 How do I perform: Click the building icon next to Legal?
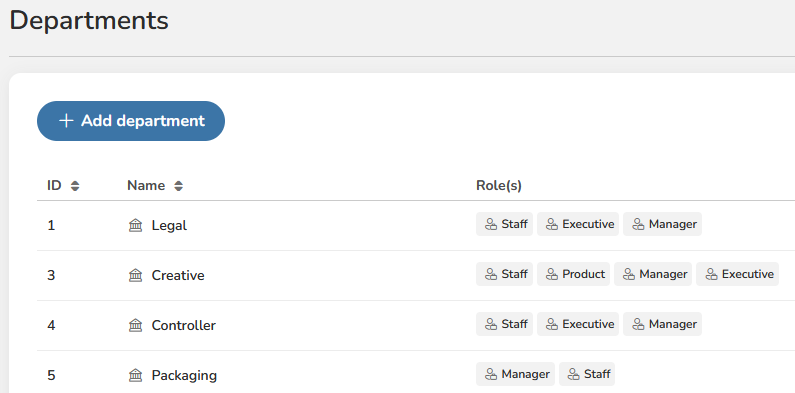[135, 225]
